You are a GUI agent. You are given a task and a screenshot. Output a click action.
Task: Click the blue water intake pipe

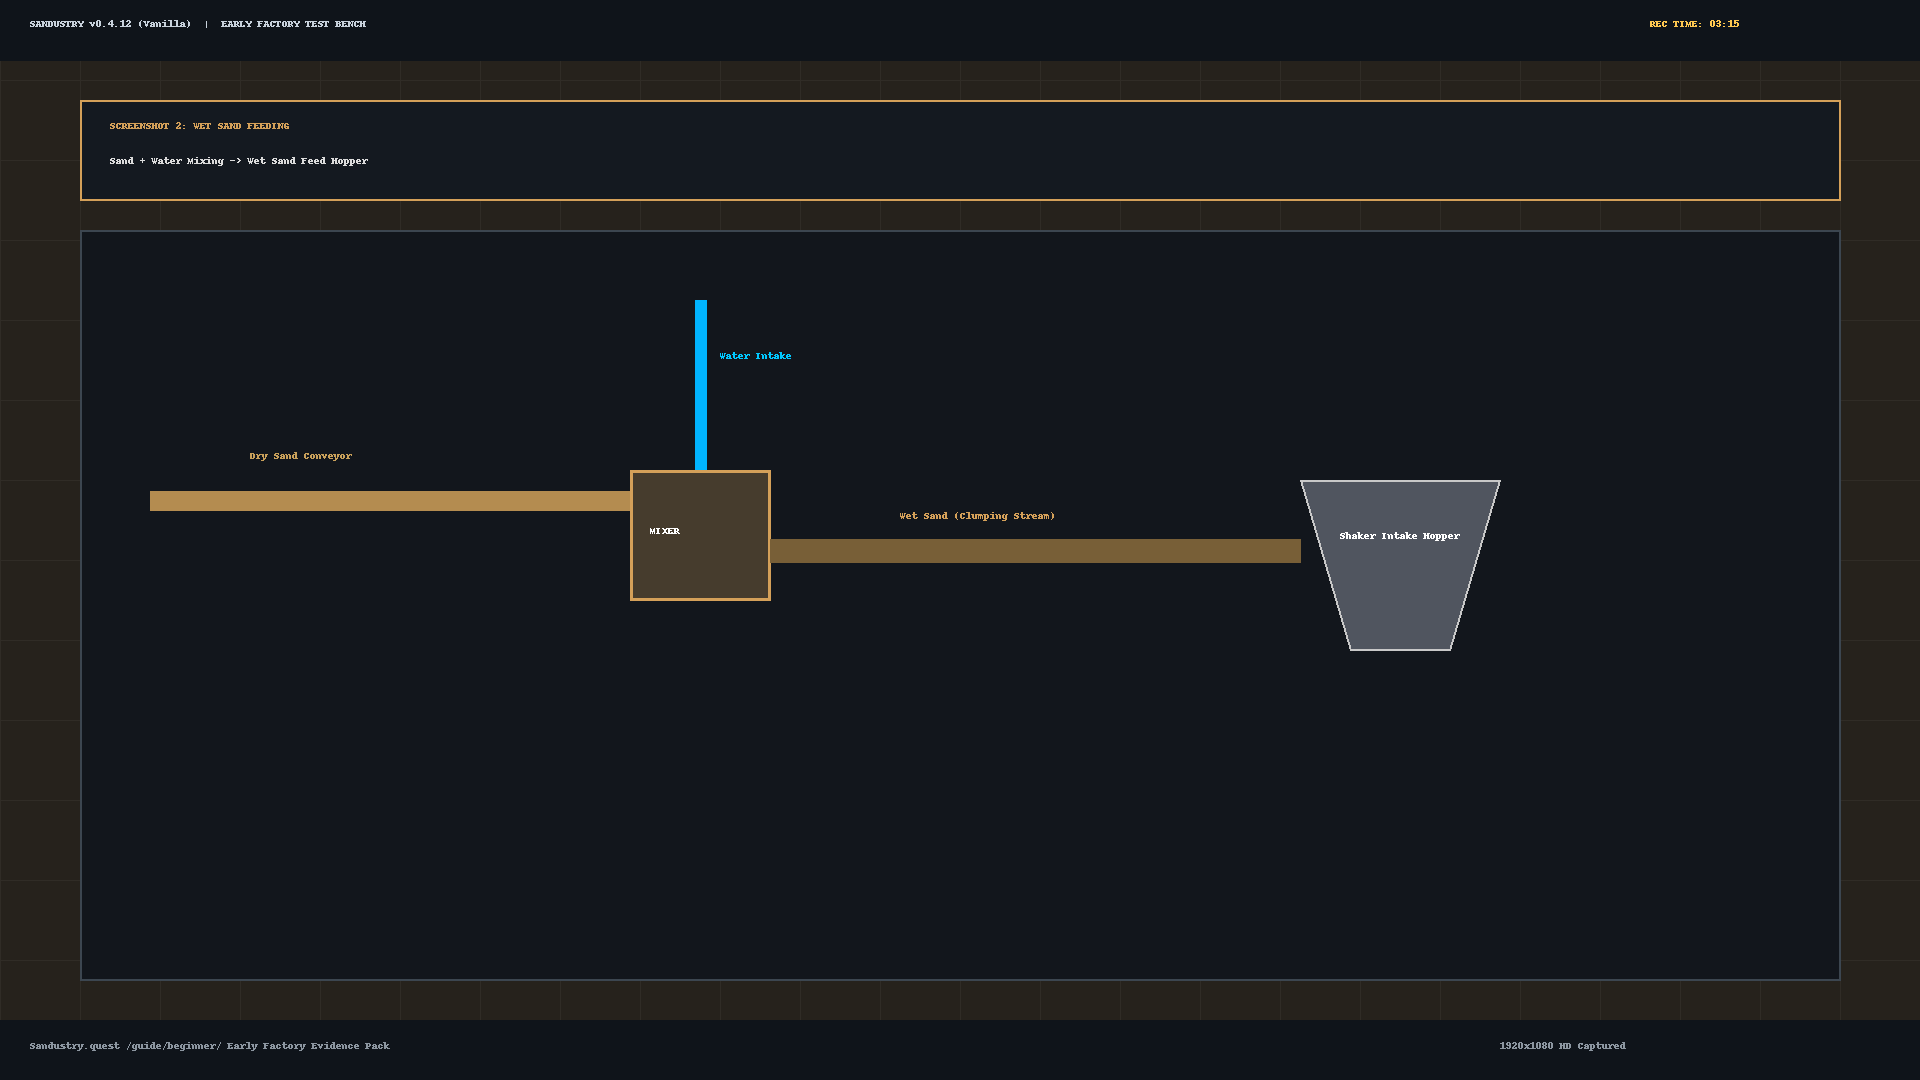(x=701, y=385)
